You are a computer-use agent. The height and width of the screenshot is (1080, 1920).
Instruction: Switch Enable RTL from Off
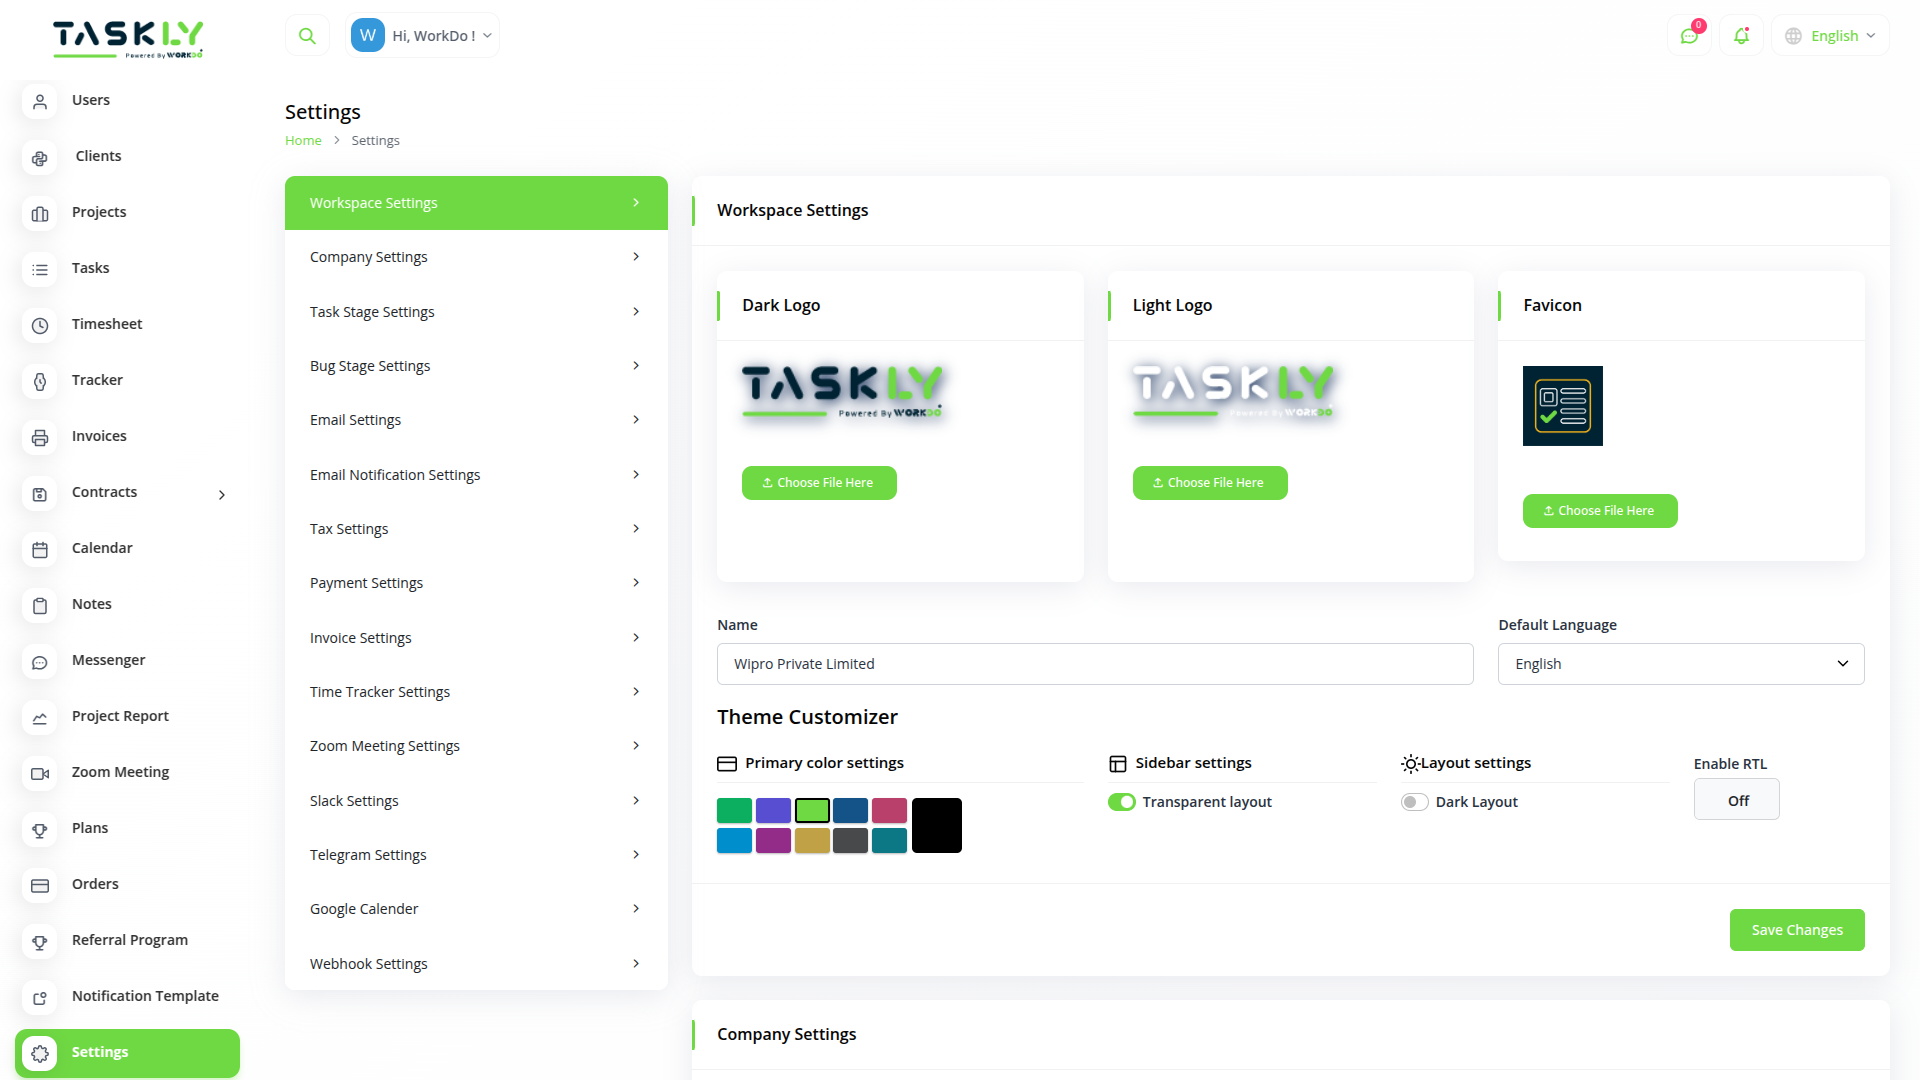(1736, 799)
